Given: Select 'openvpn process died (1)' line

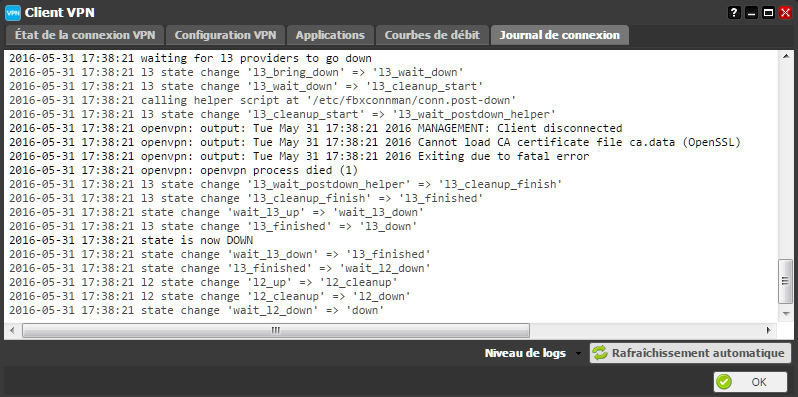Looking at the screenshot, I should pos(184,170).
